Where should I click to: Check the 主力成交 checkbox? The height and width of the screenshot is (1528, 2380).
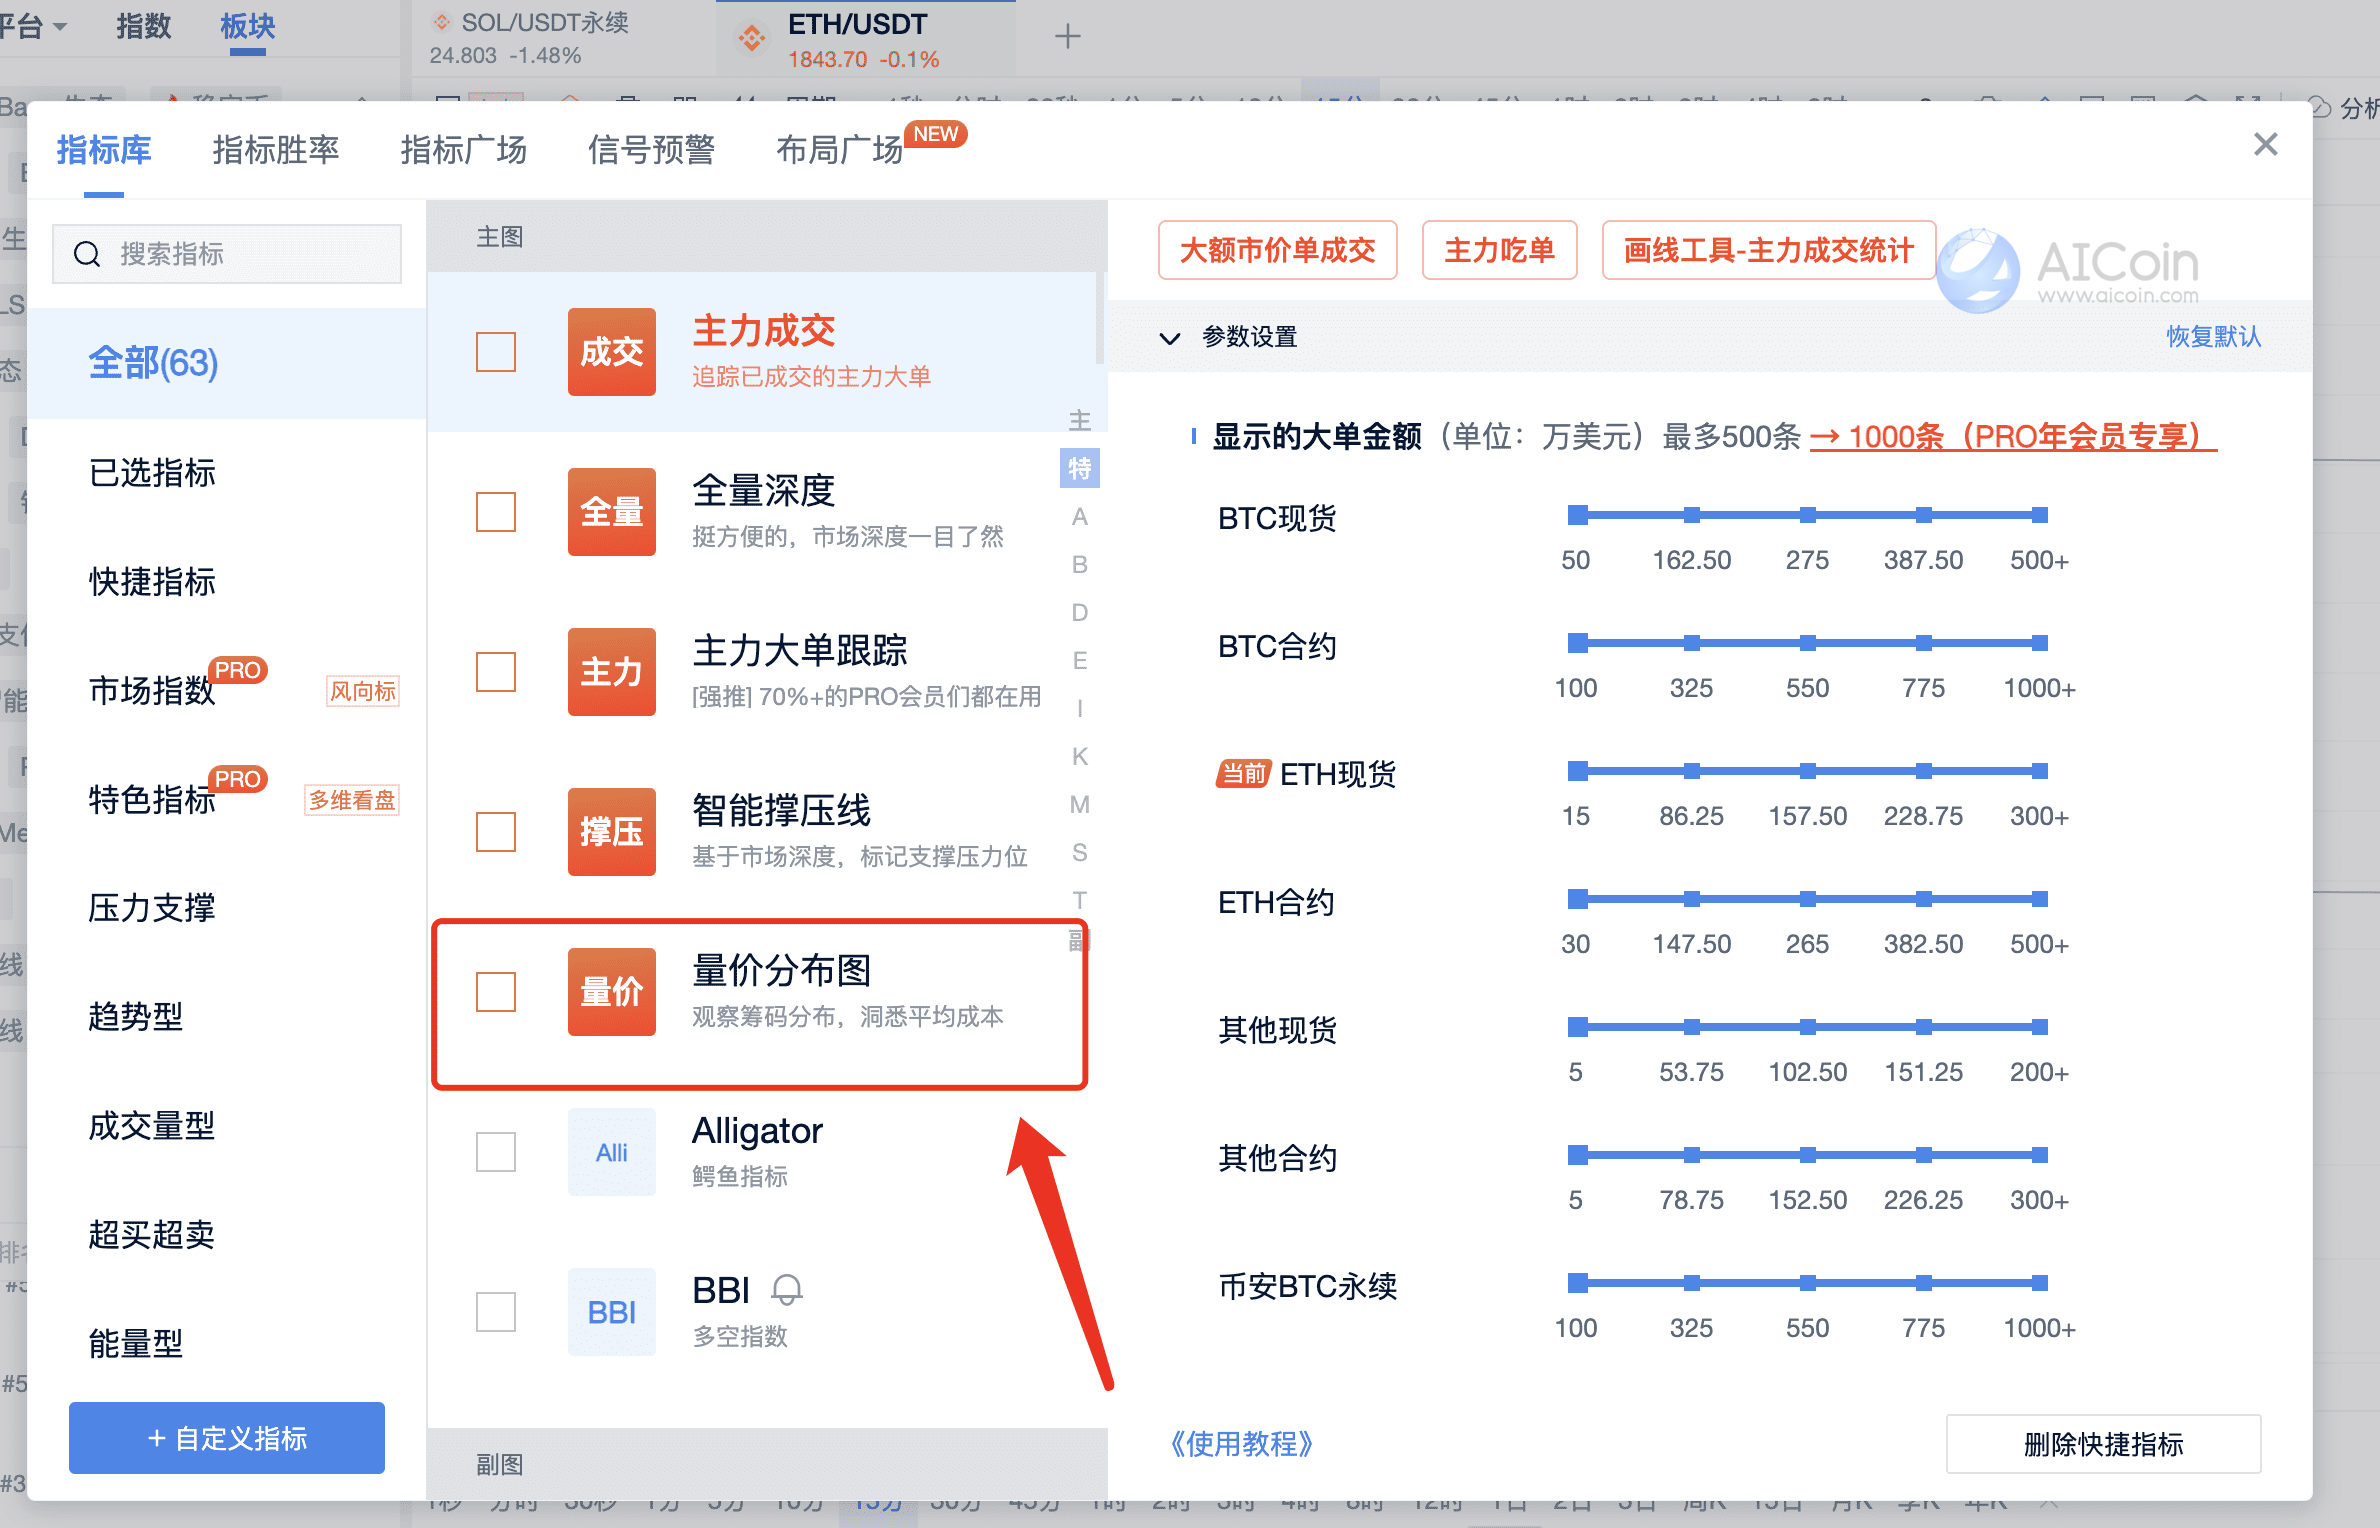coord(495,351)
